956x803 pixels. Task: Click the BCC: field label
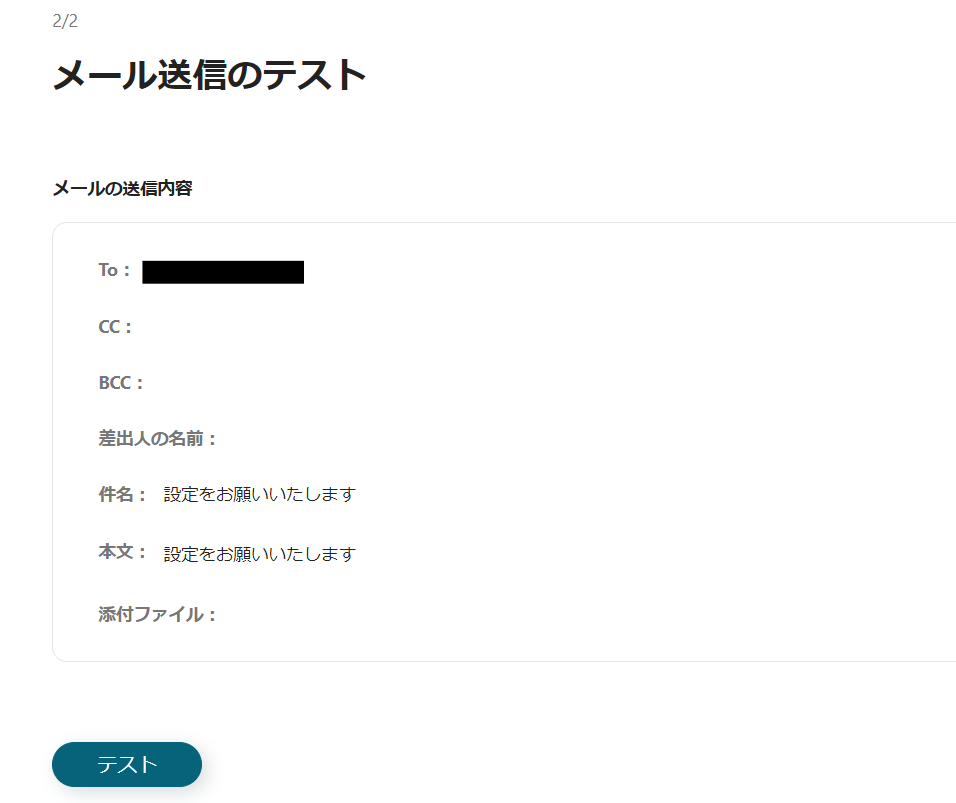[x=121, y=383]
